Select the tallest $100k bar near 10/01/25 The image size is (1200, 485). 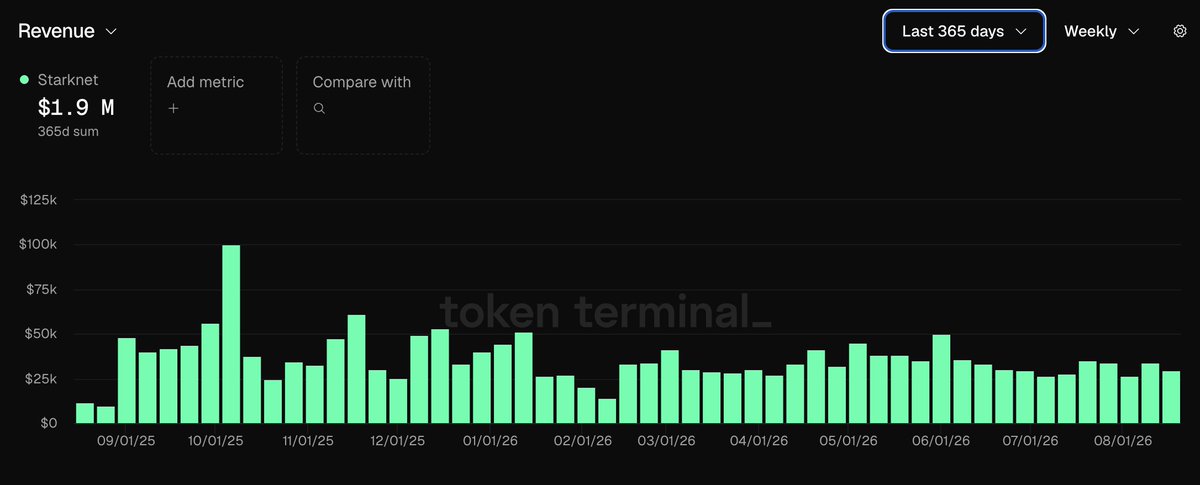click(231, 334)
